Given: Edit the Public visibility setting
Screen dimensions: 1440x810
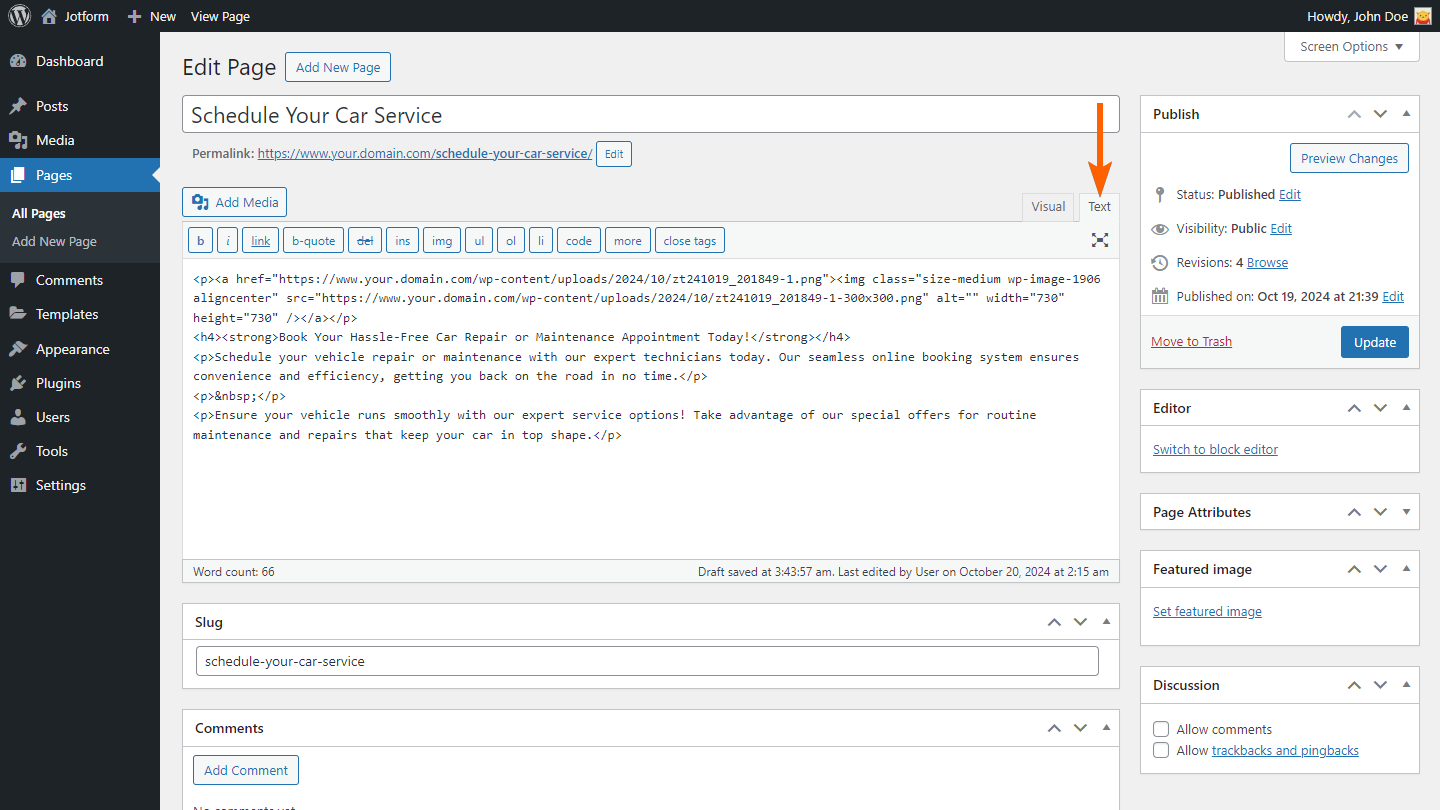Looking at the screenshot, I should (1281, 228).
